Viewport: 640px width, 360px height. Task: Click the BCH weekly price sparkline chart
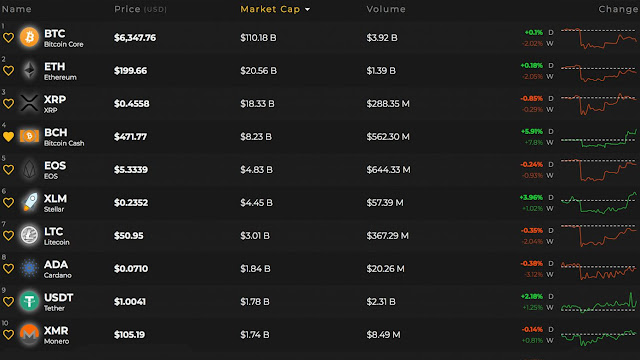[x=599, y=139]
